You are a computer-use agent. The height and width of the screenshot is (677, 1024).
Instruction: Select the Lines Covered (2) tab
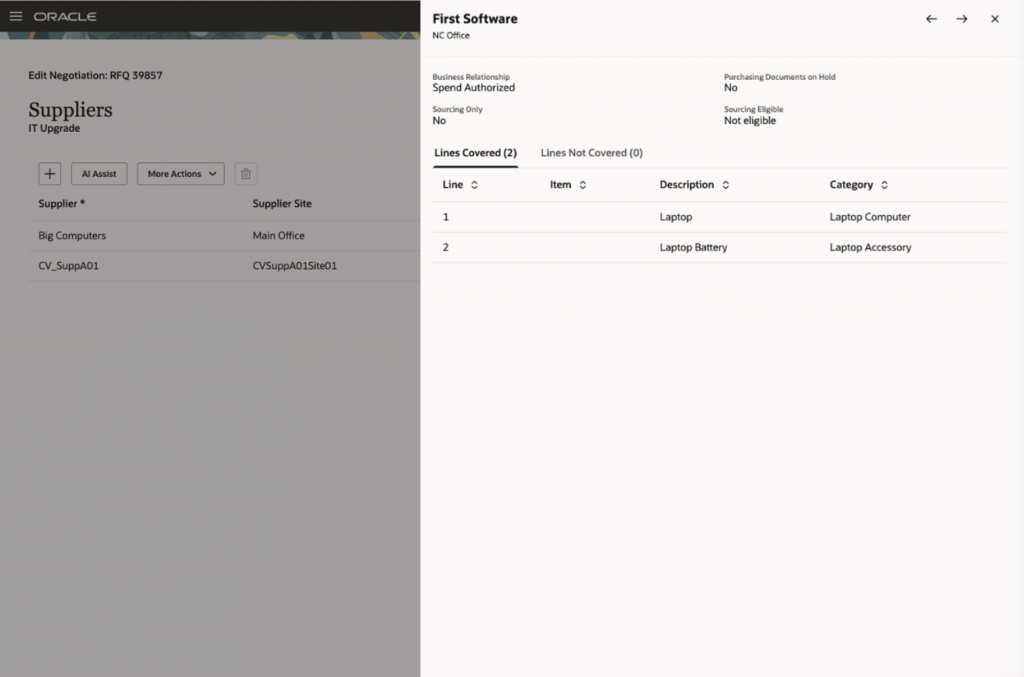click(475, 153)
